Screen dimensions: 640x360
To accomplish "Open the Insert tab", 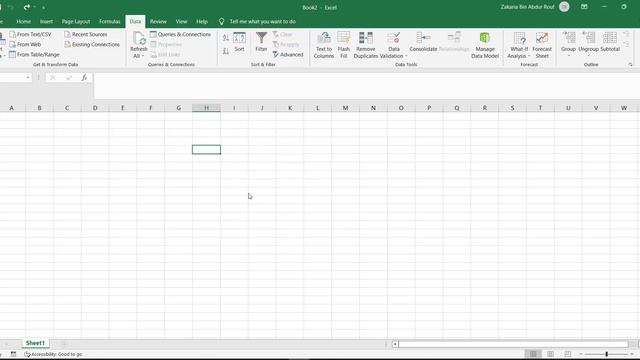I will (46, 21).
